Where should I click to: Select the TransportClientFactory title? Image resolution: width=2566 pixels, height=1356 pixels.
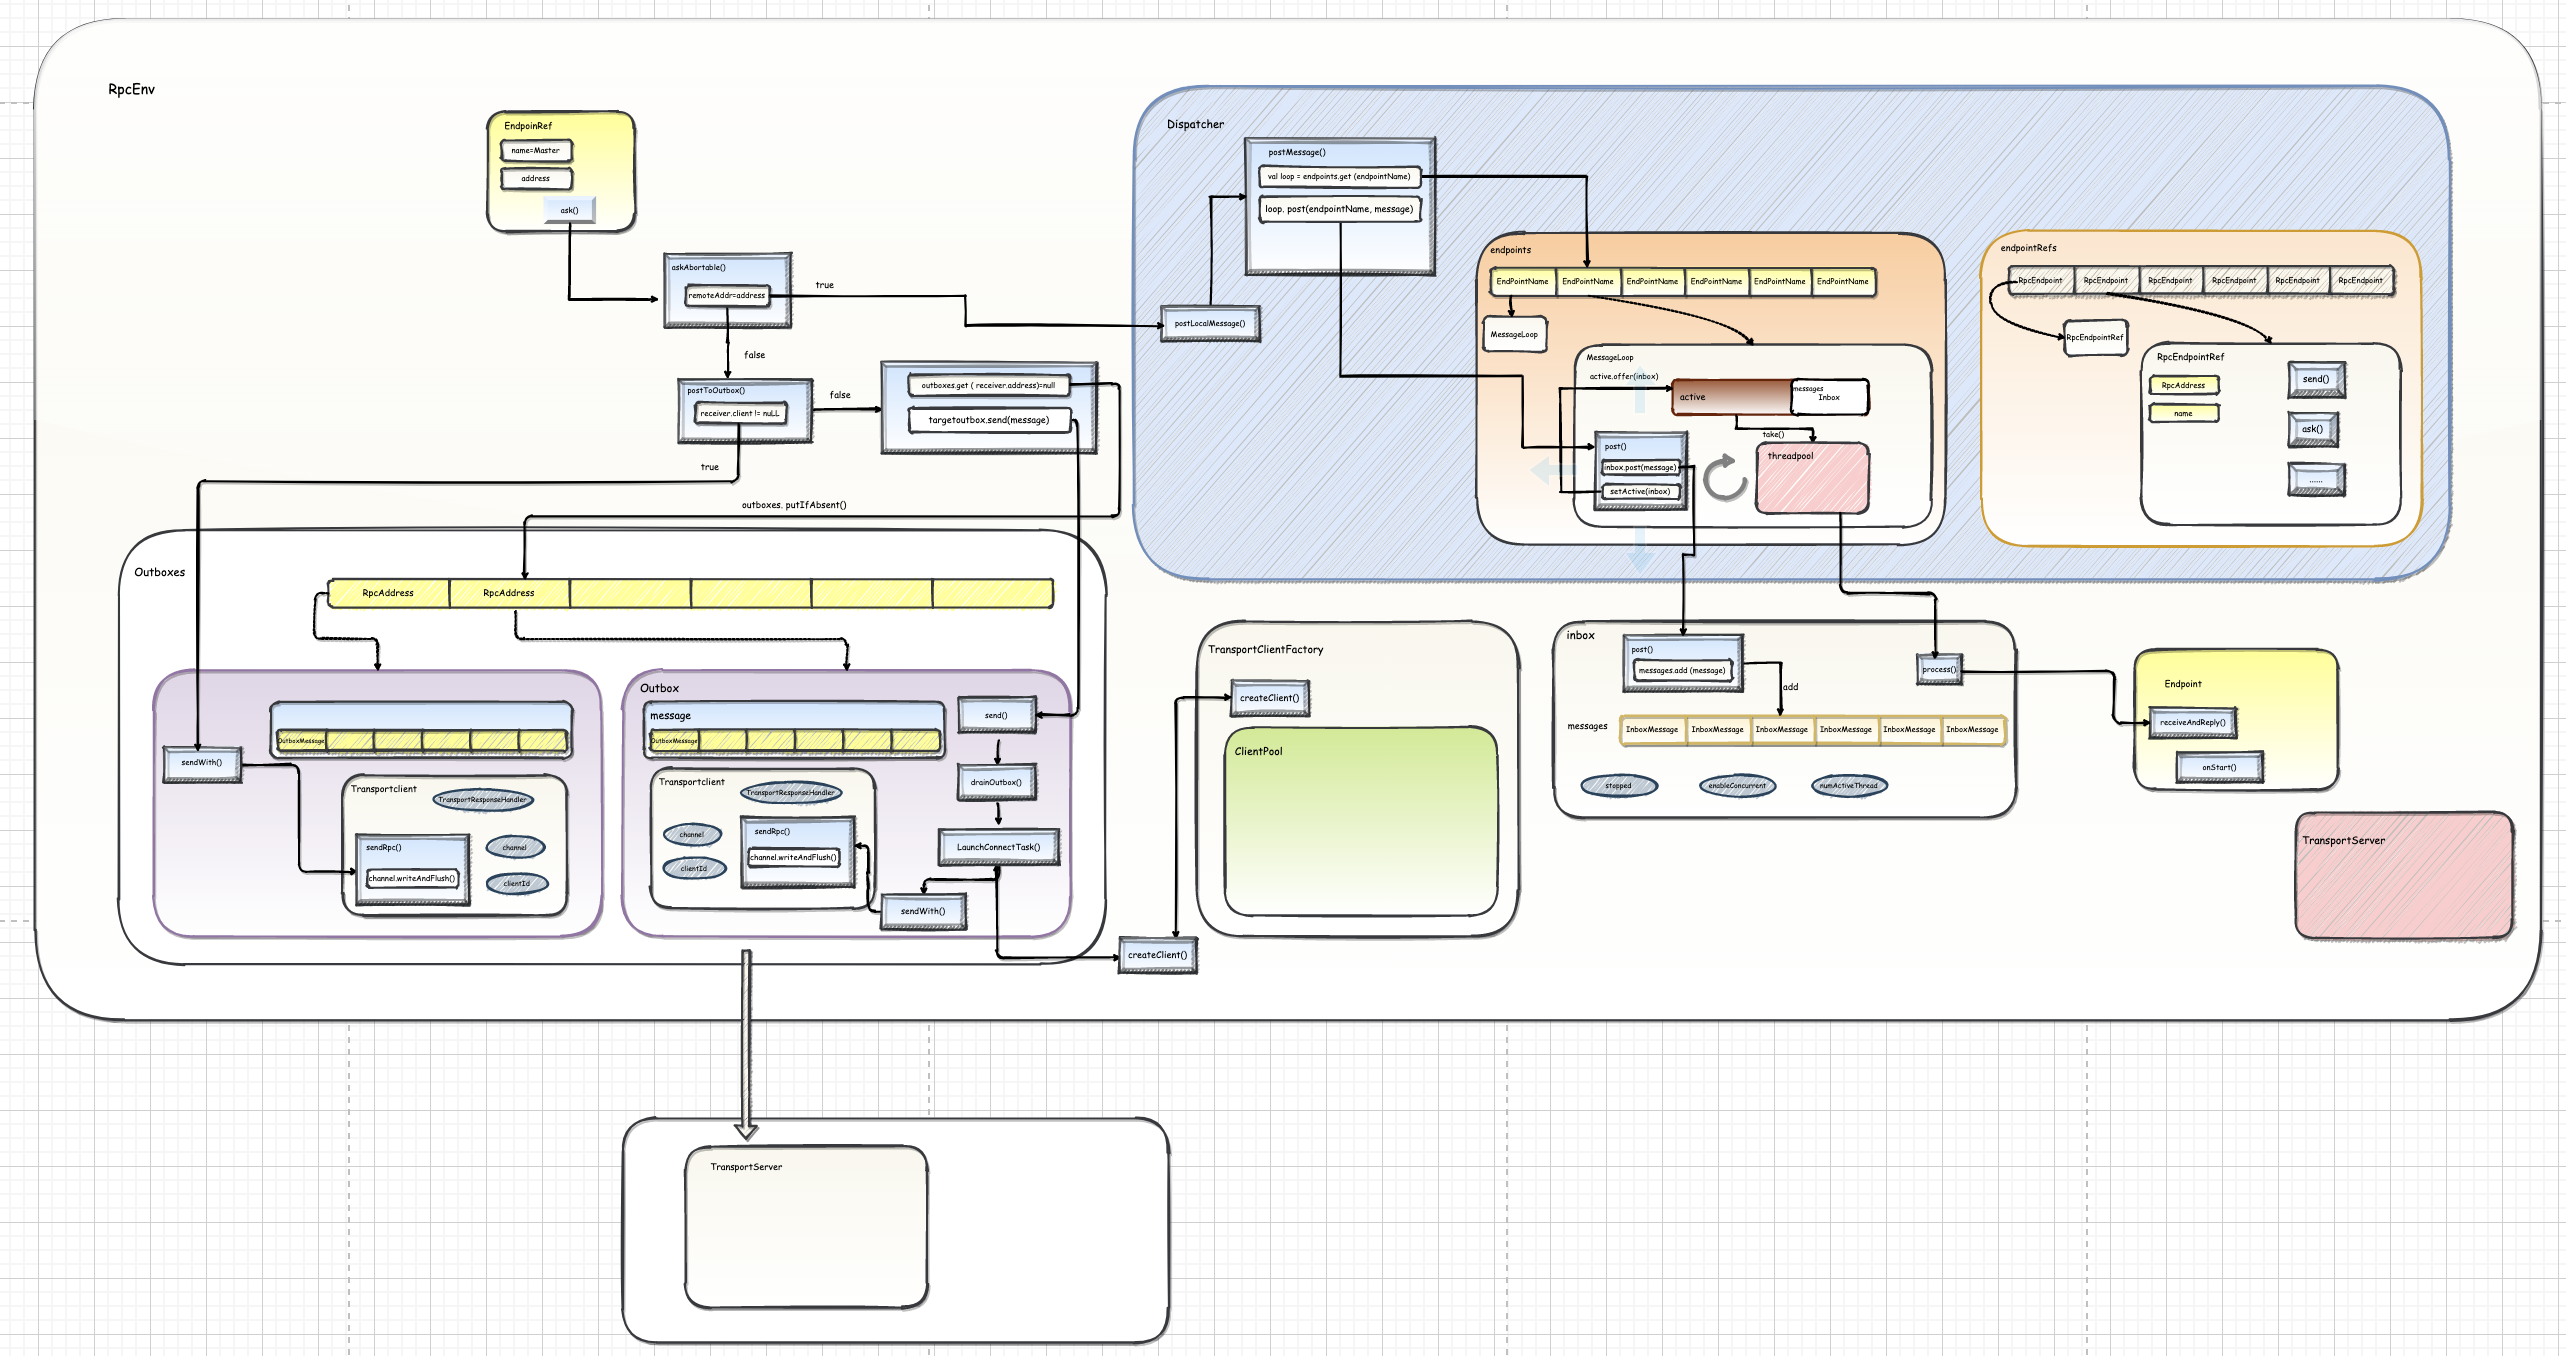1265,650
